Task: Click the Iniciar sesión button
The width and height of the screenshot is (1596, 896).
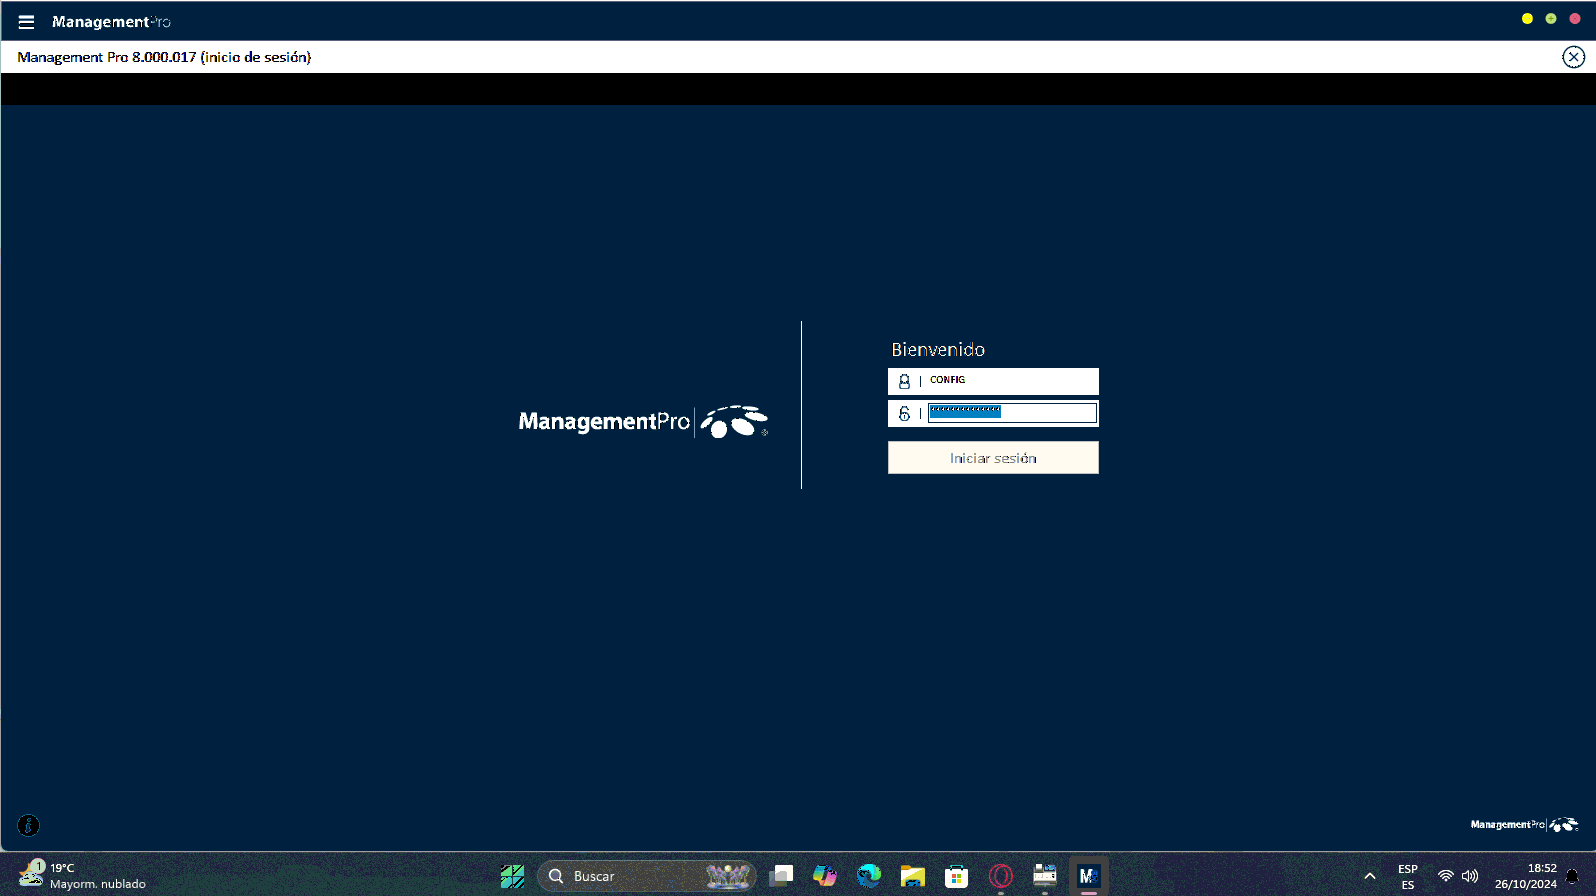Action: (x=992, y=458)
